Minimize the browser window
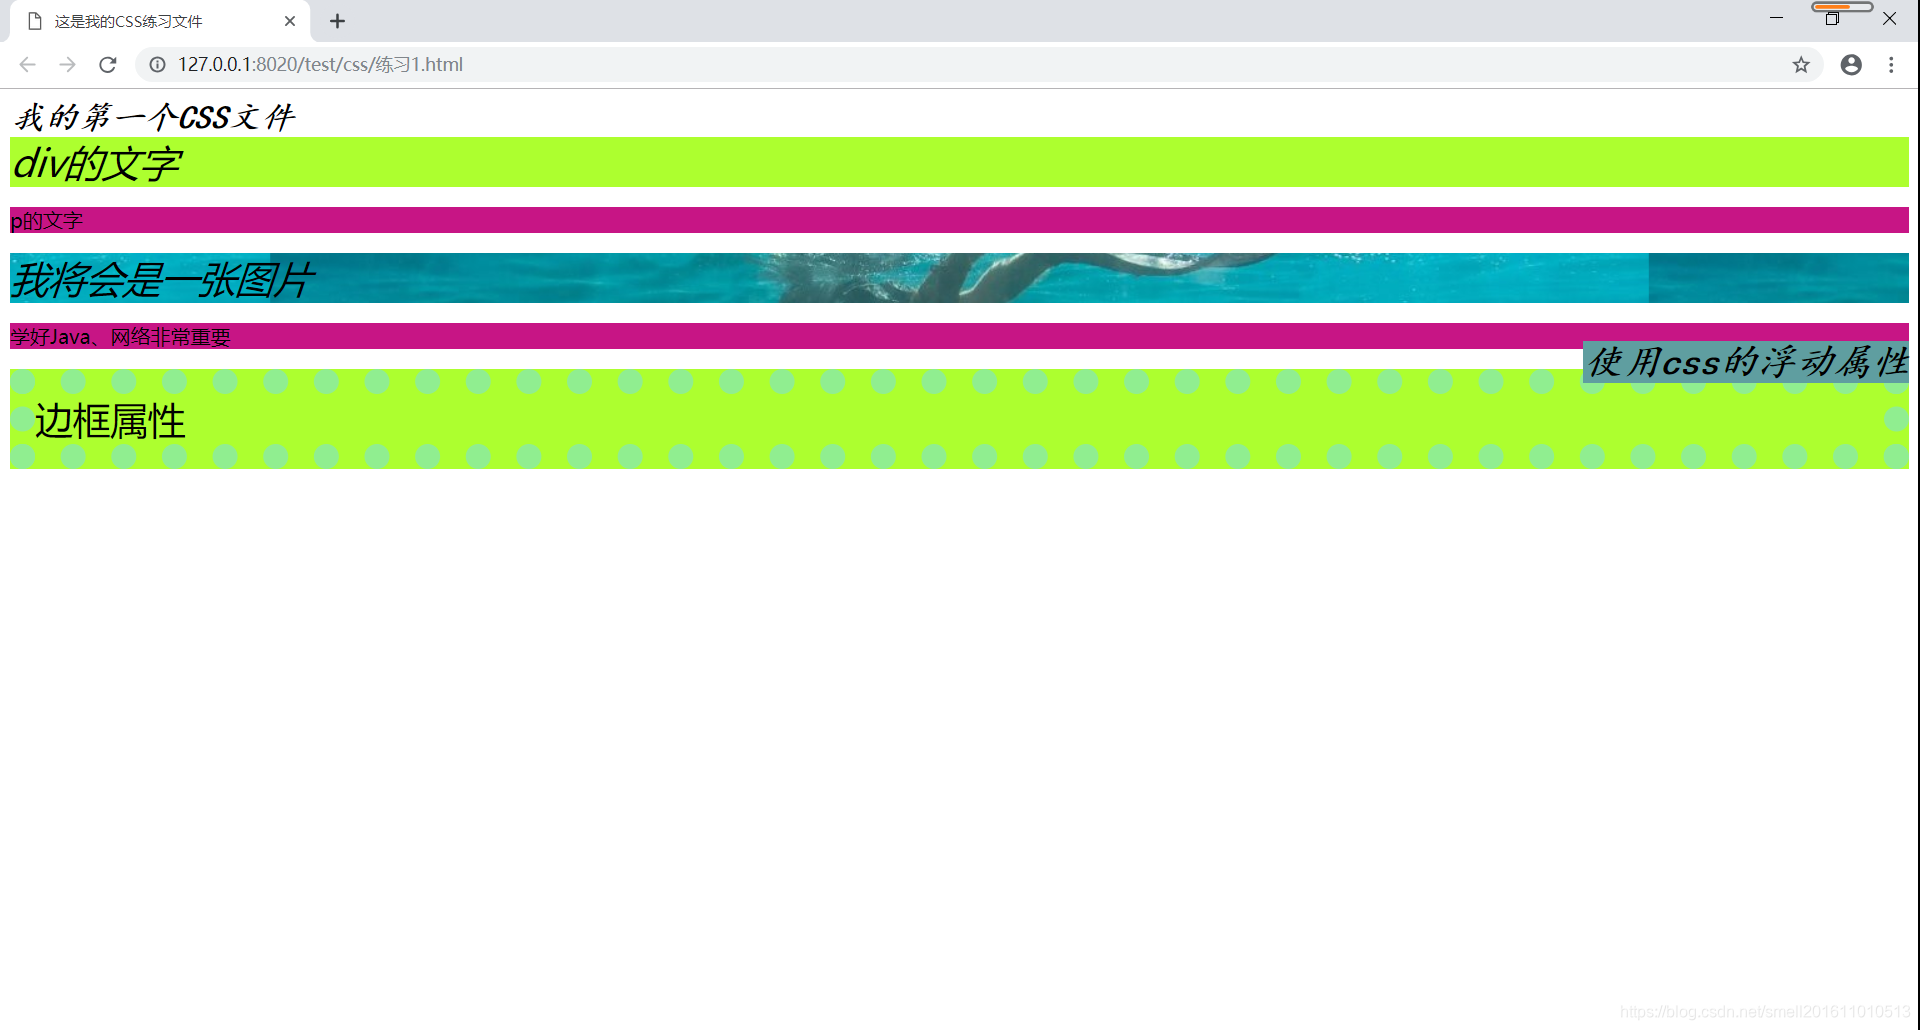This screenshot has width=1920, height=1030. 1776,18
